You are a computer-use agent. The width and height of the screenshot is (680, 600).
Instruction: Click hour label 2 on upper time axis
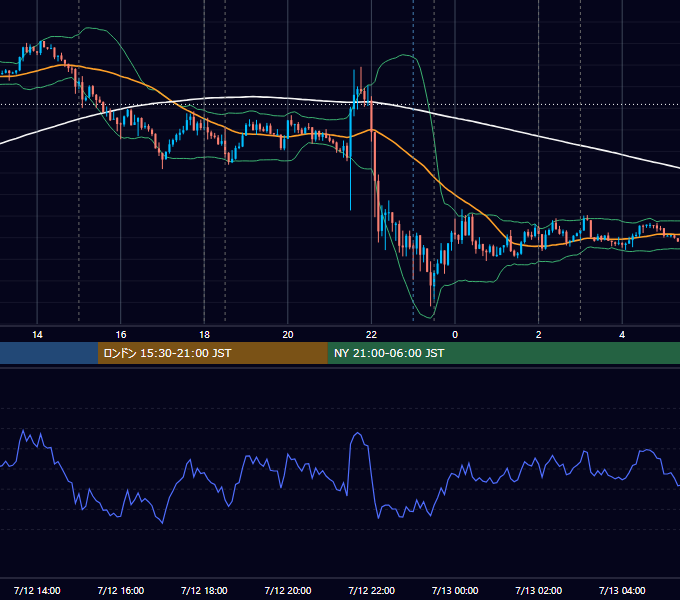click(x=539, y=335)
